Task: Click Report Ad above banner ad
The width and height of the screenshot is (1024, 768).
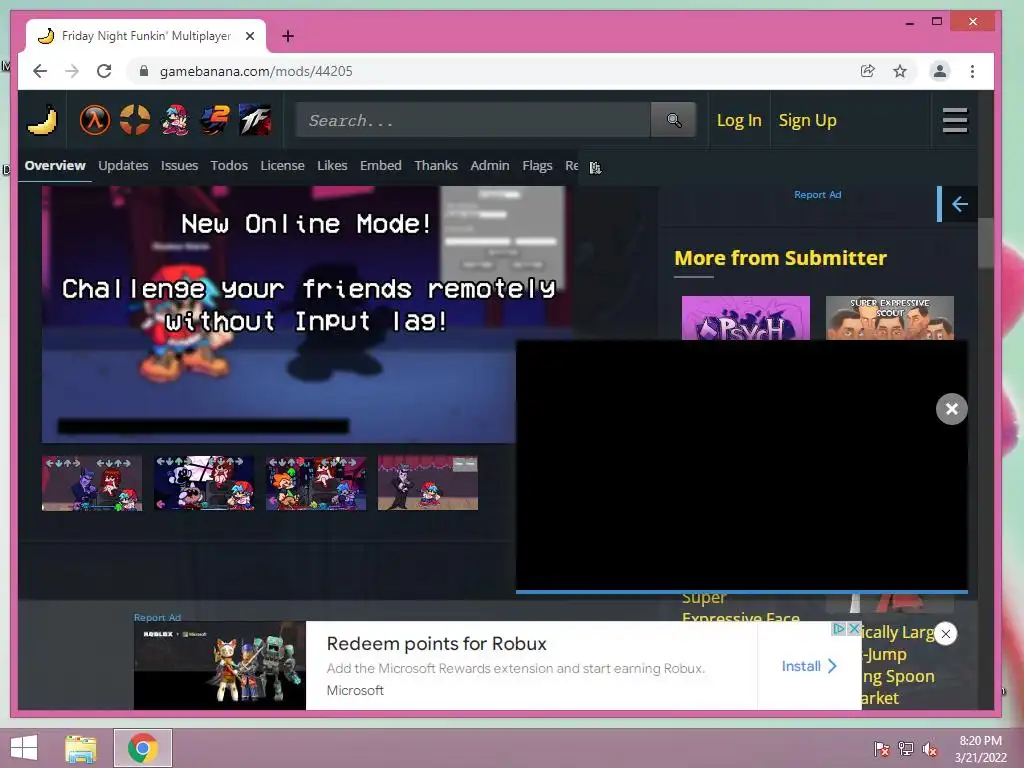Action: [157, 617]
